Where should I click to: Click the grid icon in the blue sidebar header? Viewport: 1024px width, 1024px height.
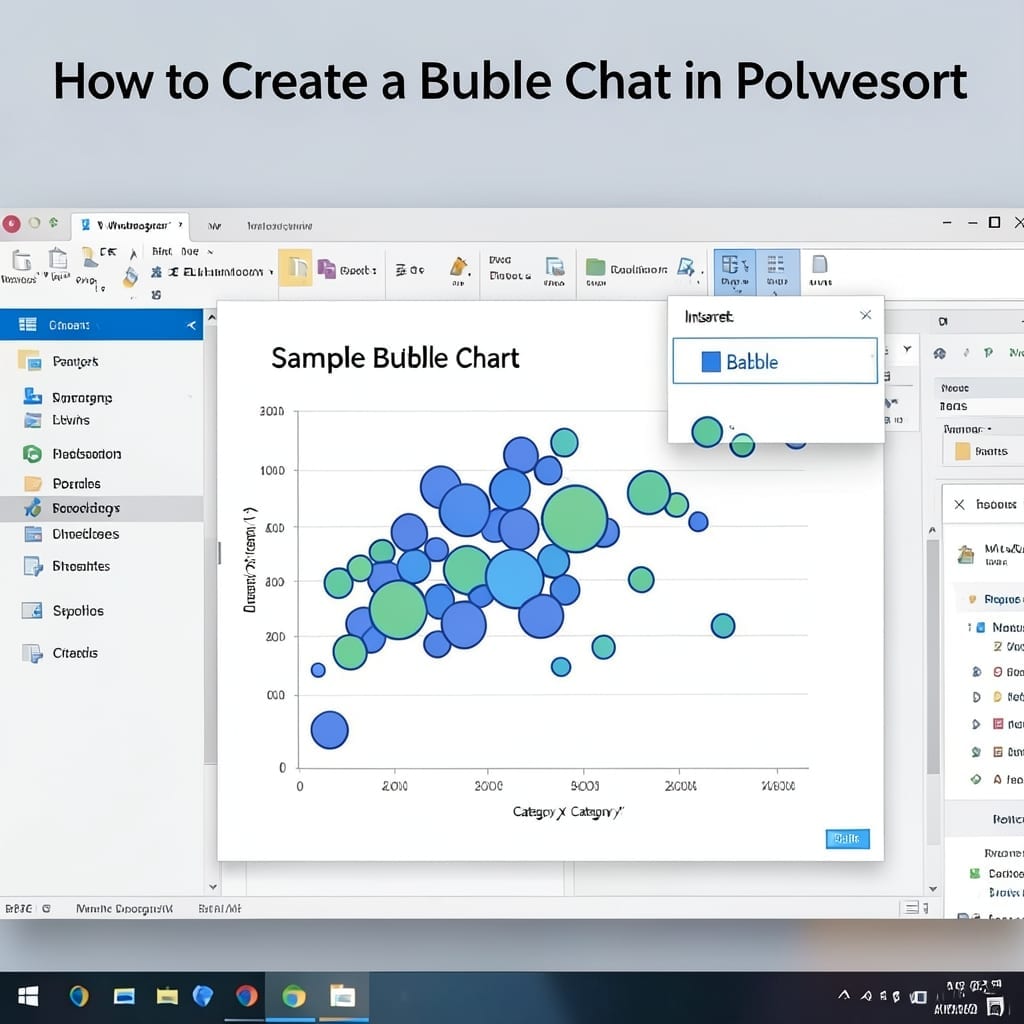(x=27, y=325)
